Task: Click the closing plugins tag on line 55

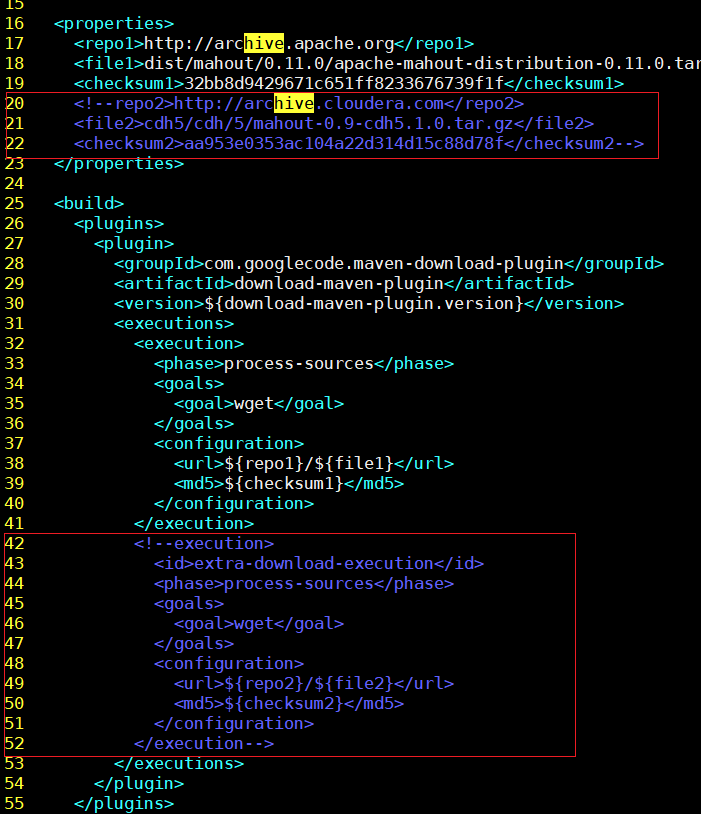Action: click(x=124, y=804)
